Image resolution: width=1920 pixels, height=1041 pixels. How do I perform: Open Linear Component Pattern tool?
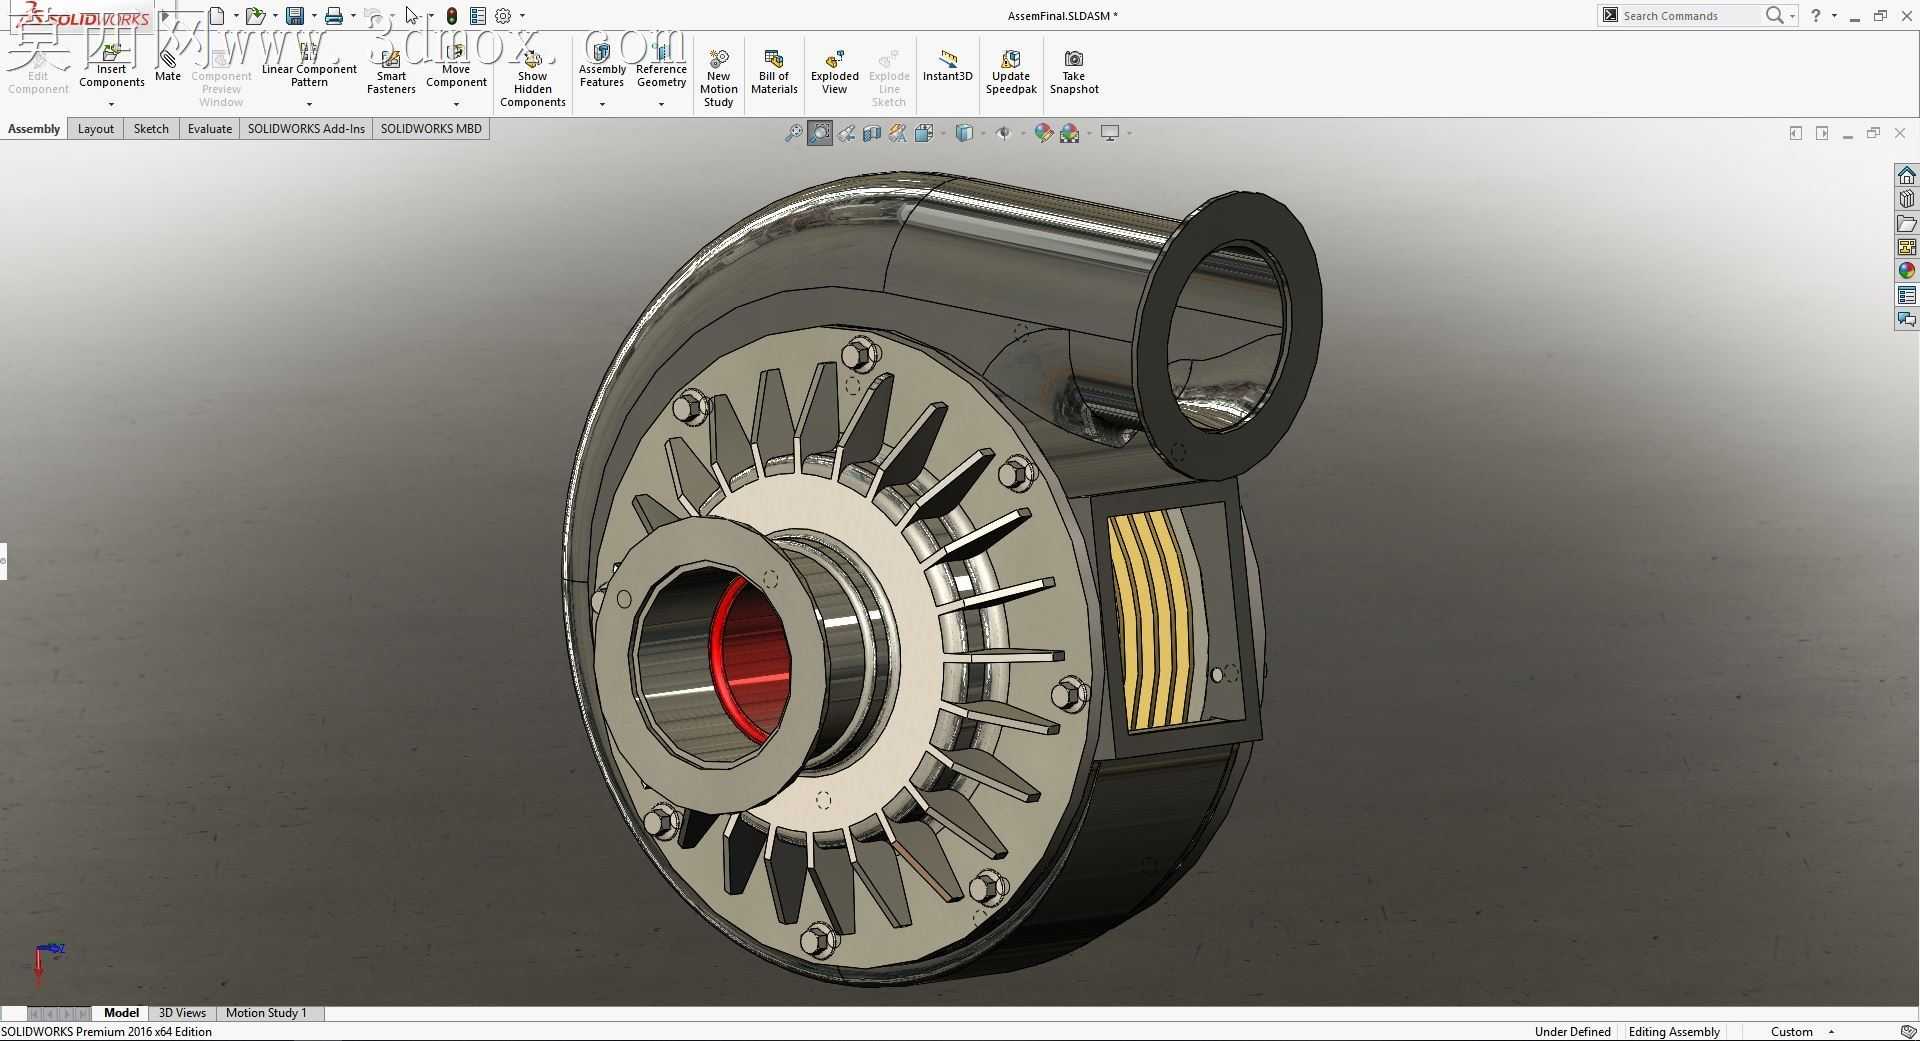tap(309, 66)
